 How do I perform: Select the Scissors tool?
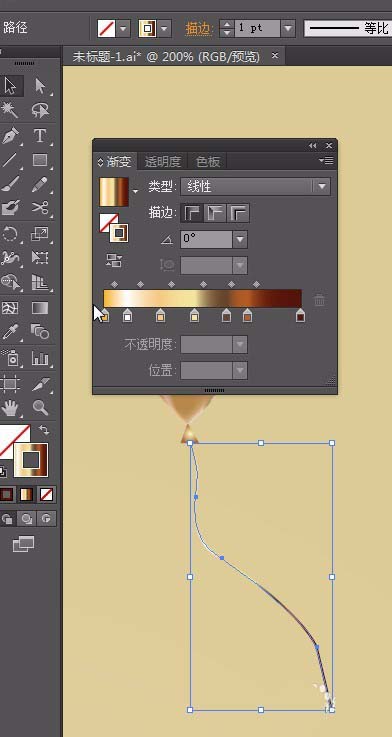[40, 207]
